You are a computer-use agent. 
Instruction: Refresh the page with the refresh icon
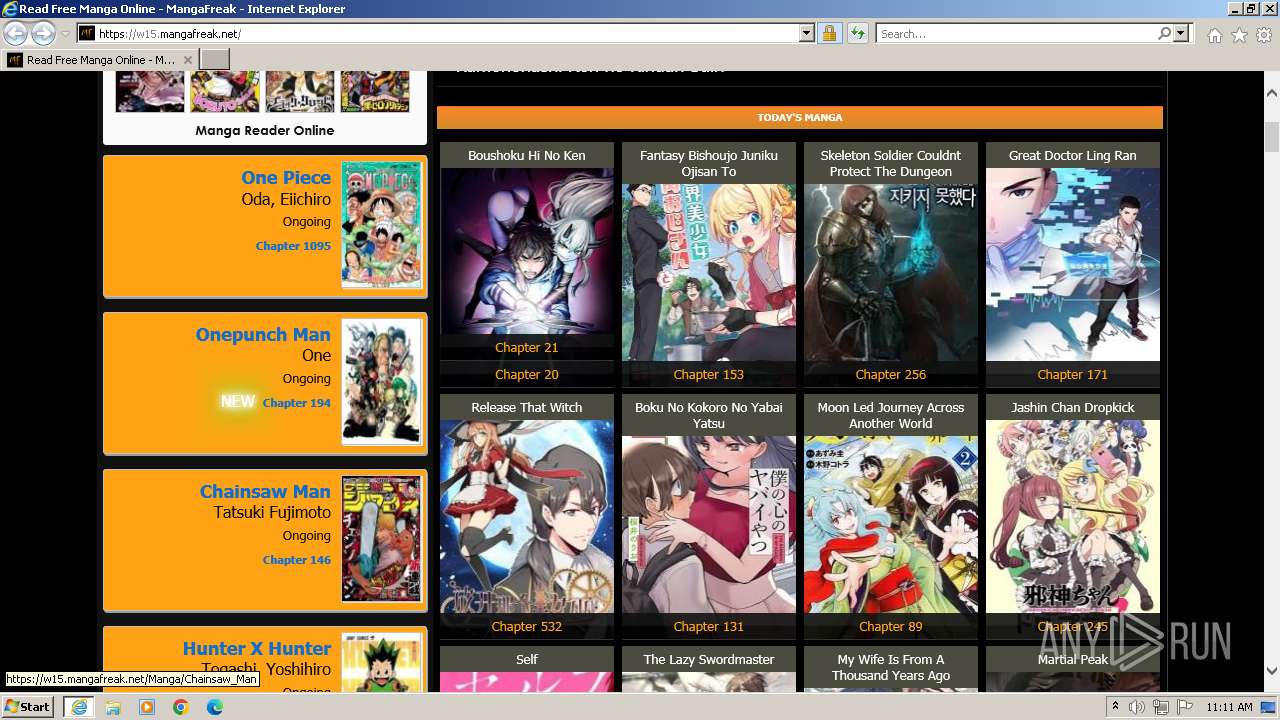(857, 34)
